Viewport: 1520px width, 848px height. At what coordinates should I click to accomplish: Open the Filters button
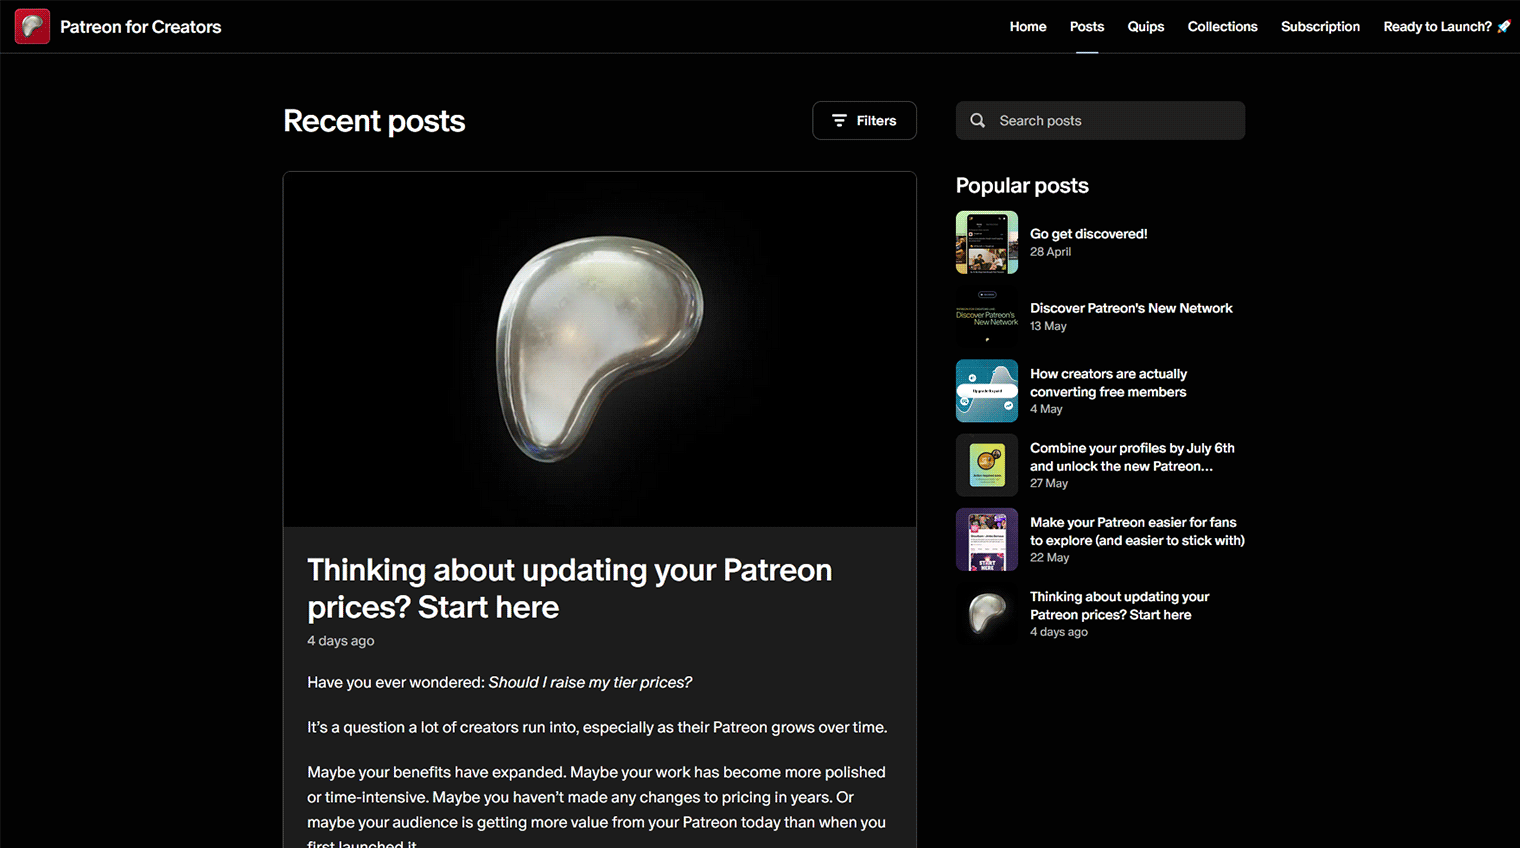click(x=864, y=121)
